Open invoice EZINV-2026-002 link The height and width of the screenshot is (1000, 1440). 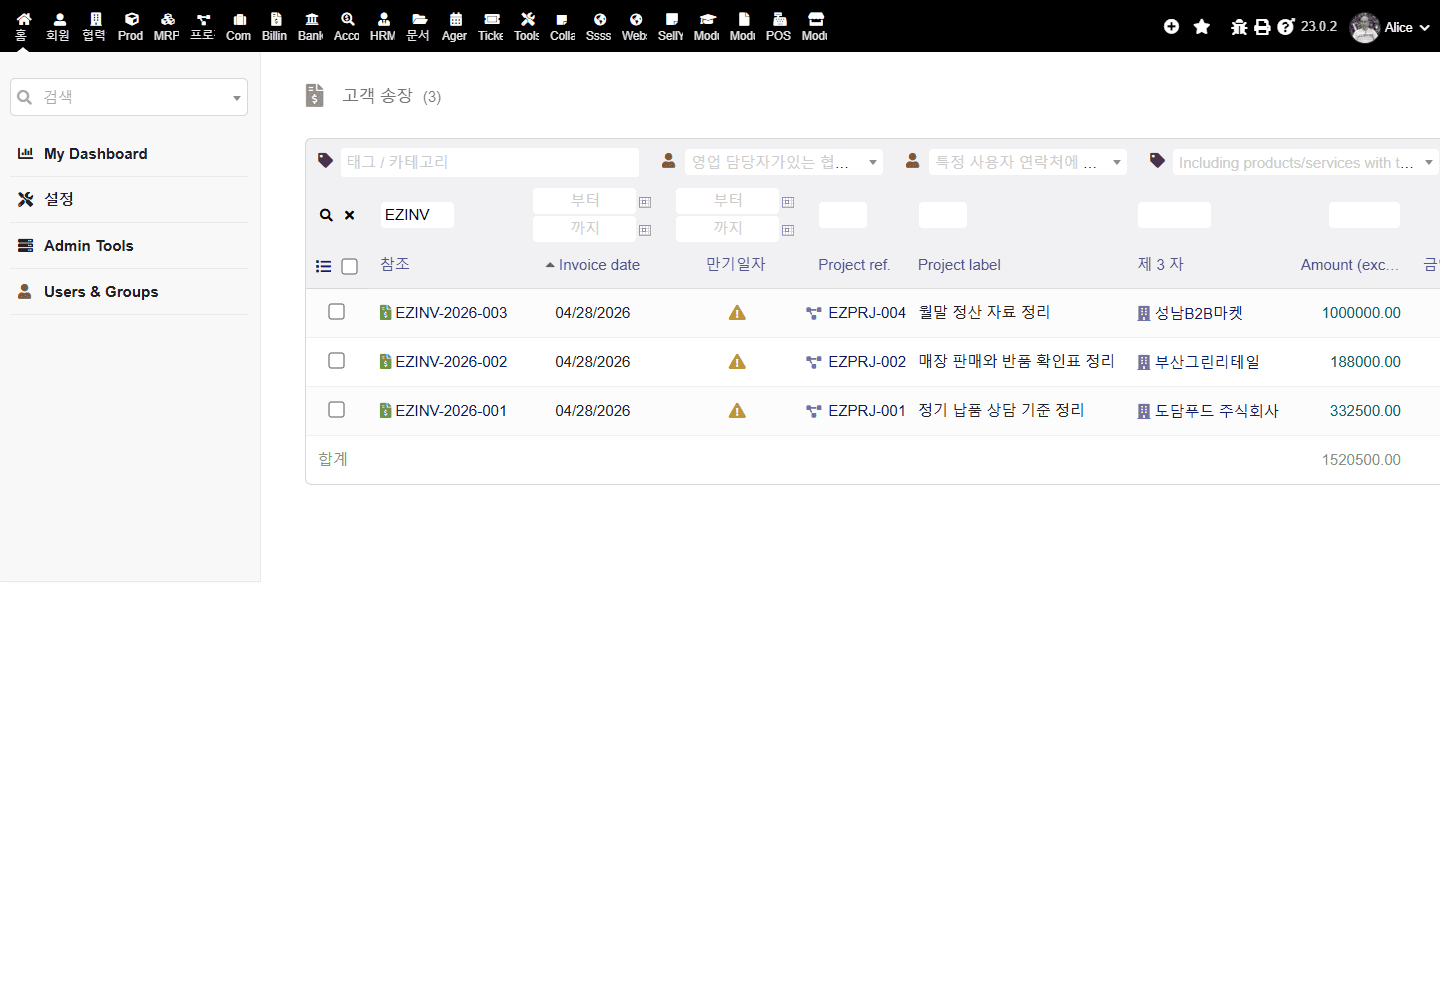(451, 362)
